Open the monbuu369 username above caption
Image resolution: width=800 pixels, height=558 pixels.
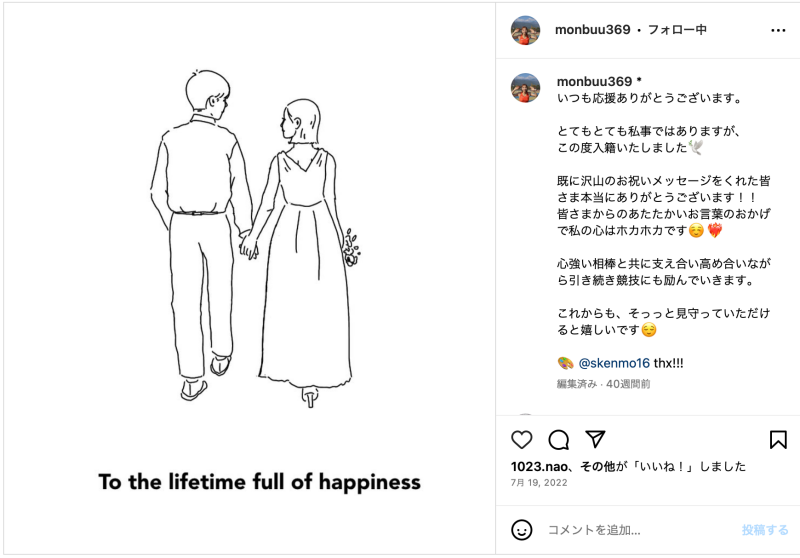point(594,81)
